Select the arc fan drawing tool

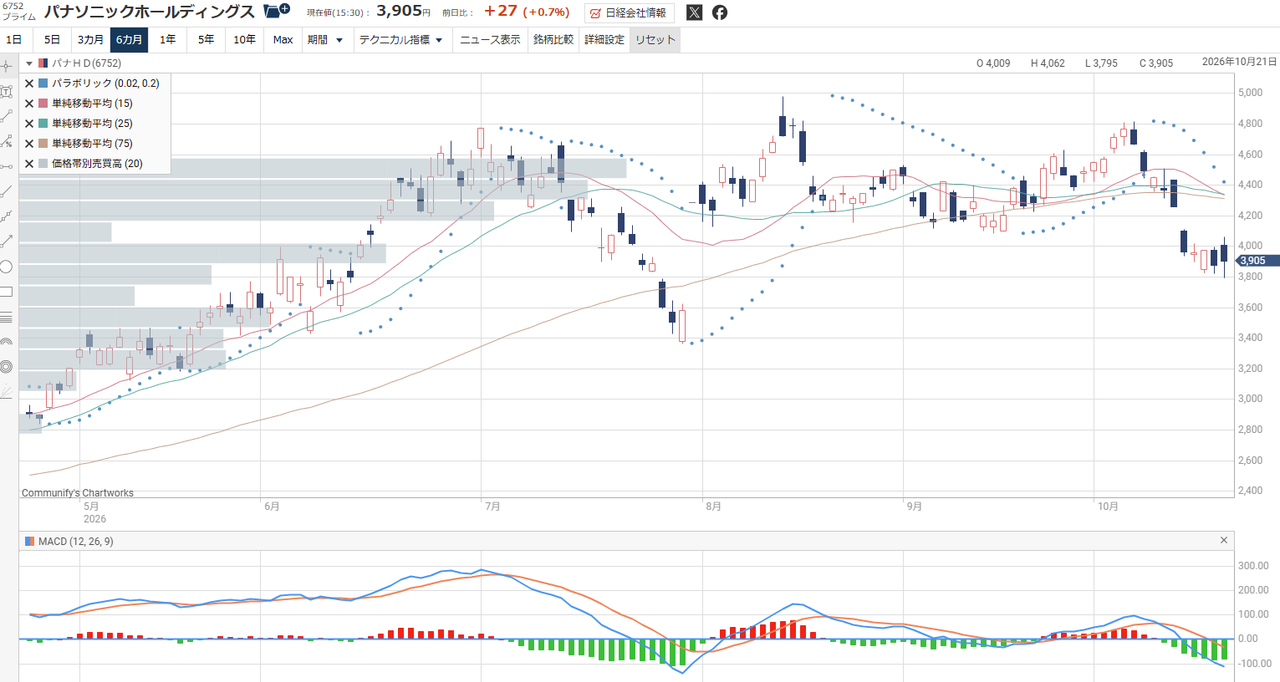[7, 342]
